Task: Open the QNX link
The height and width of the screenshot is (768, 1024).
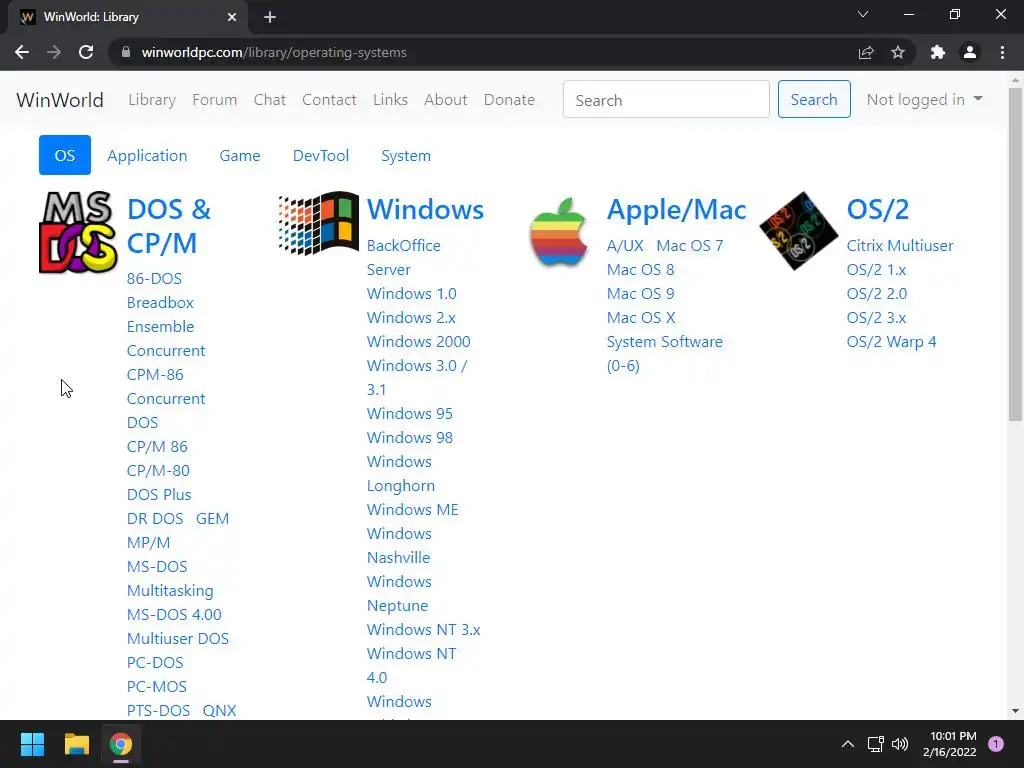Action: tap(219, 711)
